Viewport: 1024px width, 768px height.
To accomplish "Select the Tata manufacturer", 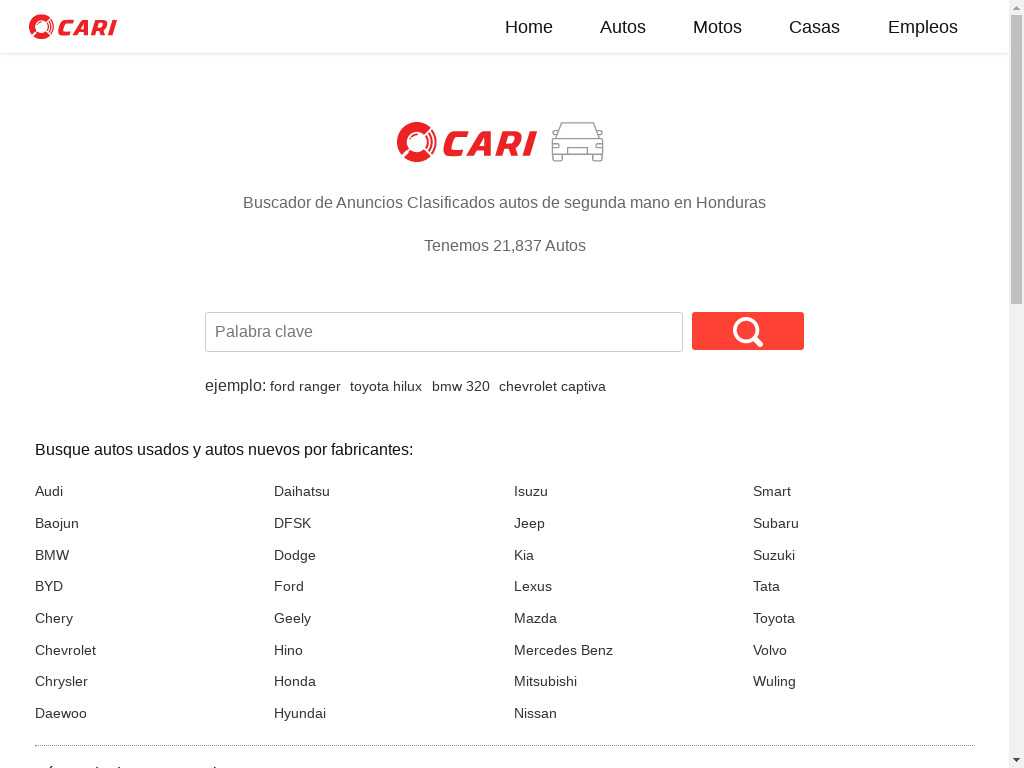I will pos(766,586).
